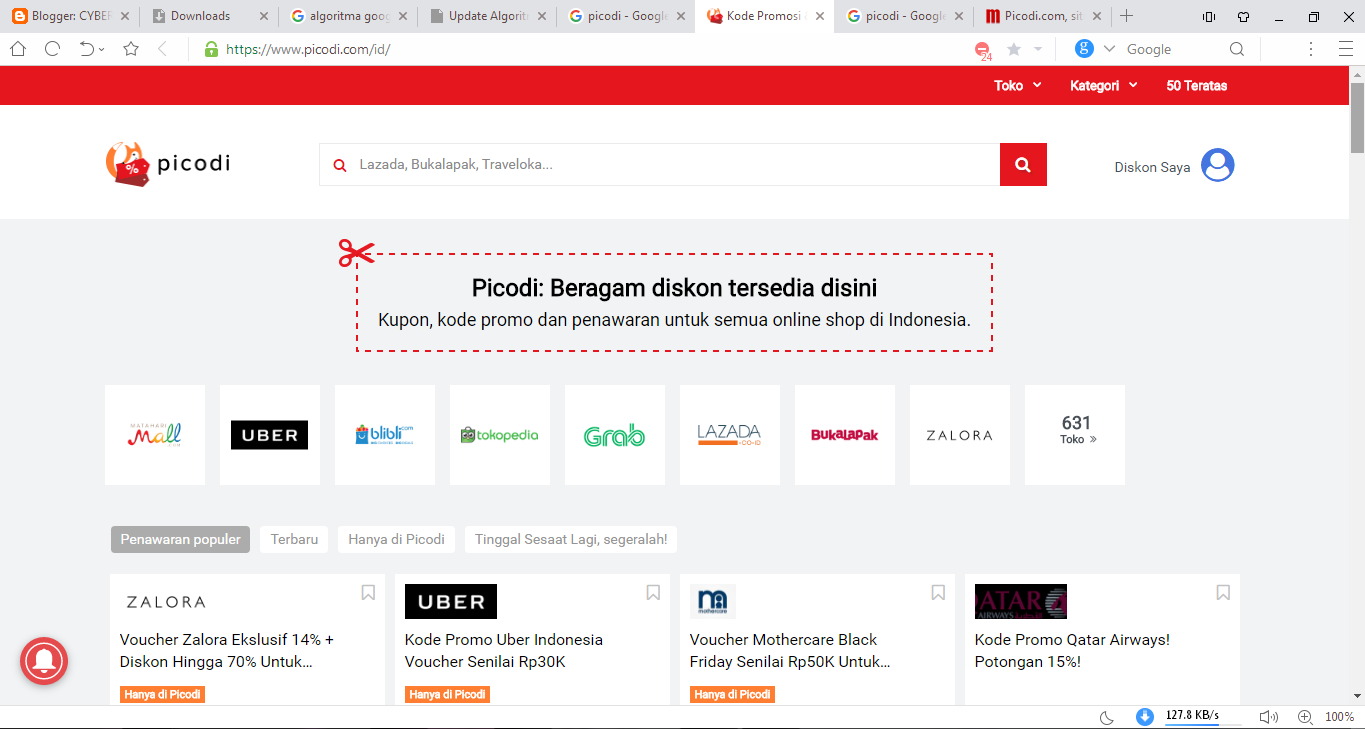Click the red notification bell button

point(44,661)
